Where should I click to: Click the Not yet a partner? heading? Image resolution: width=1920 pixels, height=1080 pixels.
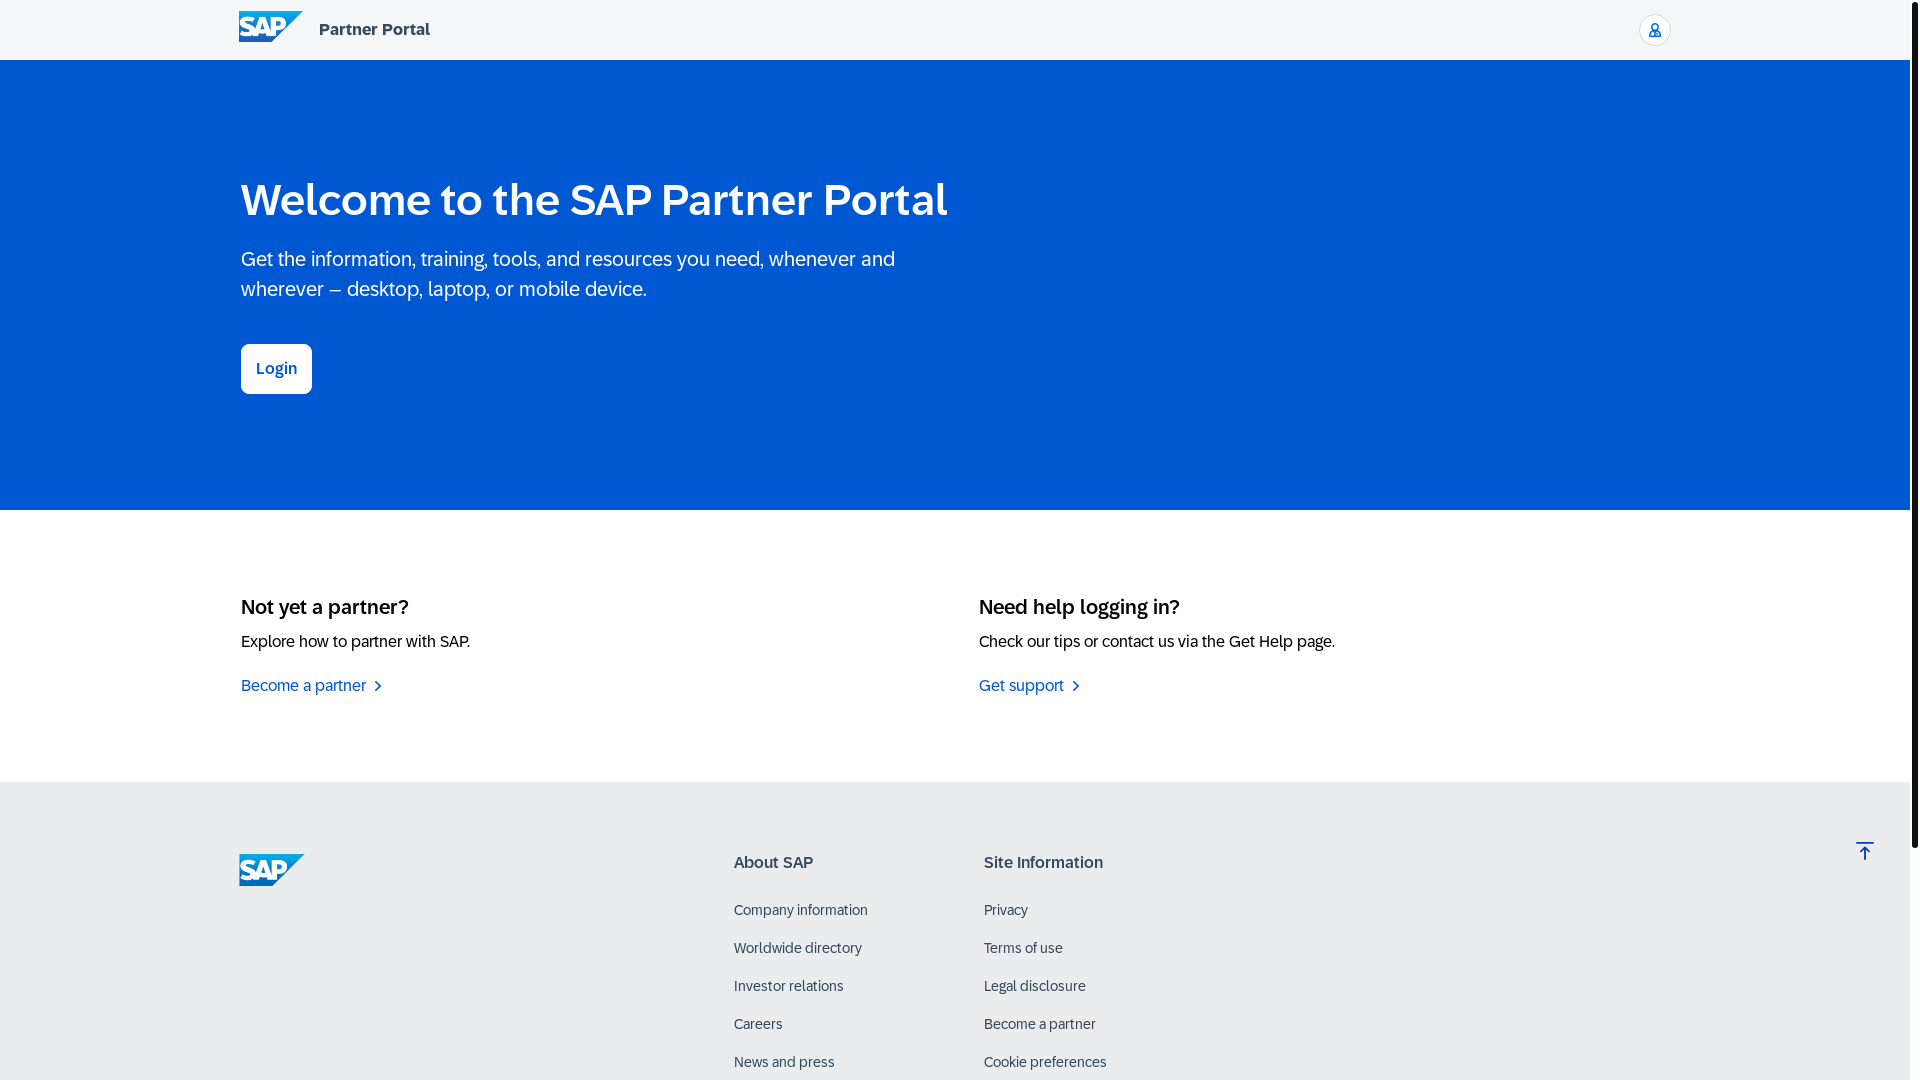click(x=325, y=607)
